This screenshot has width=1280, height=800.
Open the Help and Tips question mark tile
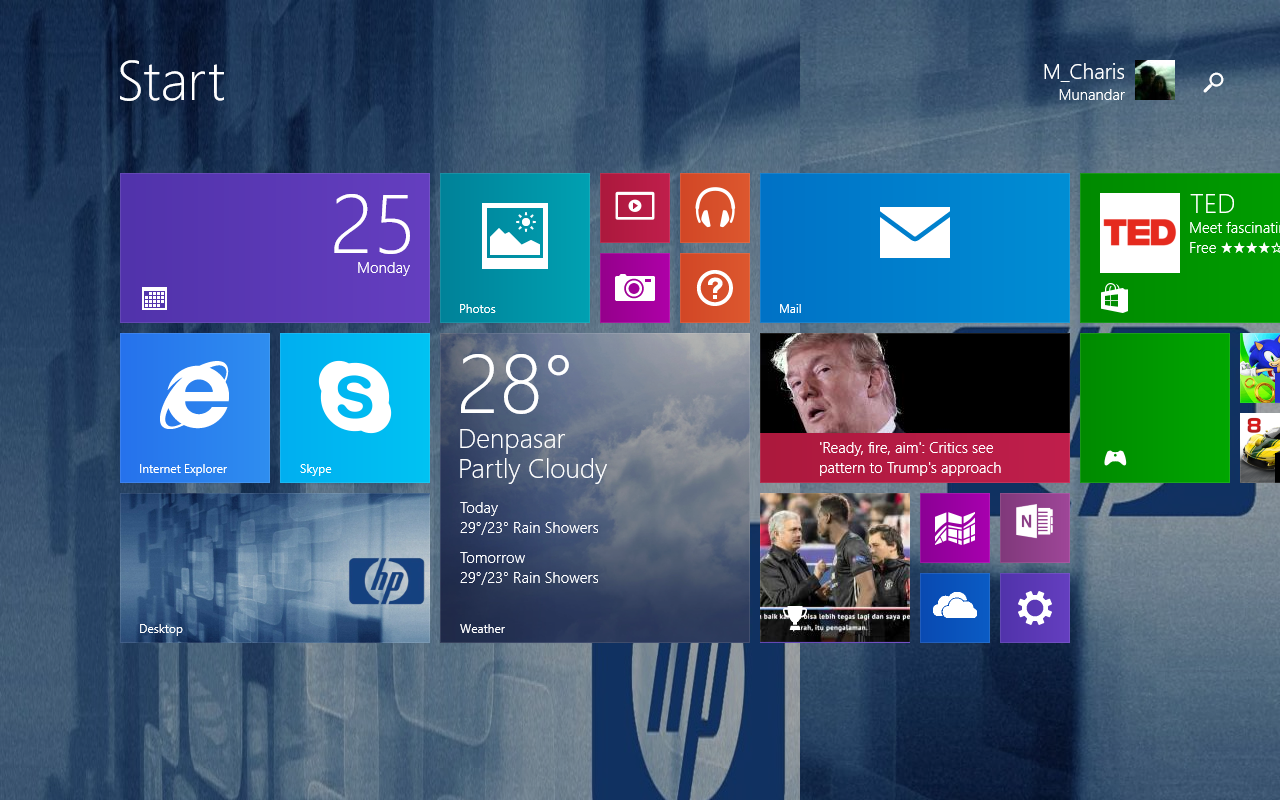click(715, 288)
